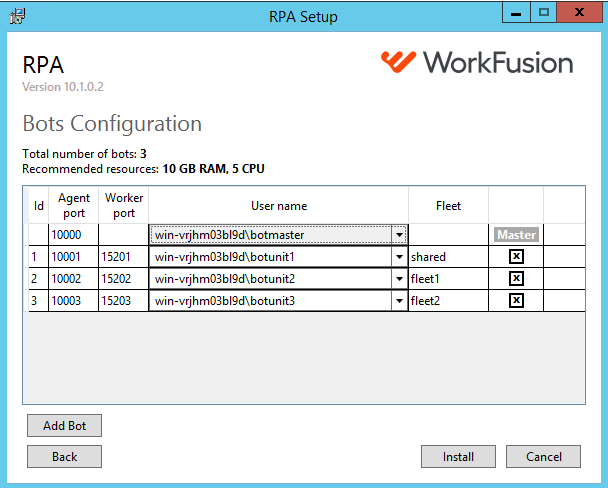Close the RPA Setup window
Image resolution: width=608 pixels, height=488 pixels.
point(579,13)
